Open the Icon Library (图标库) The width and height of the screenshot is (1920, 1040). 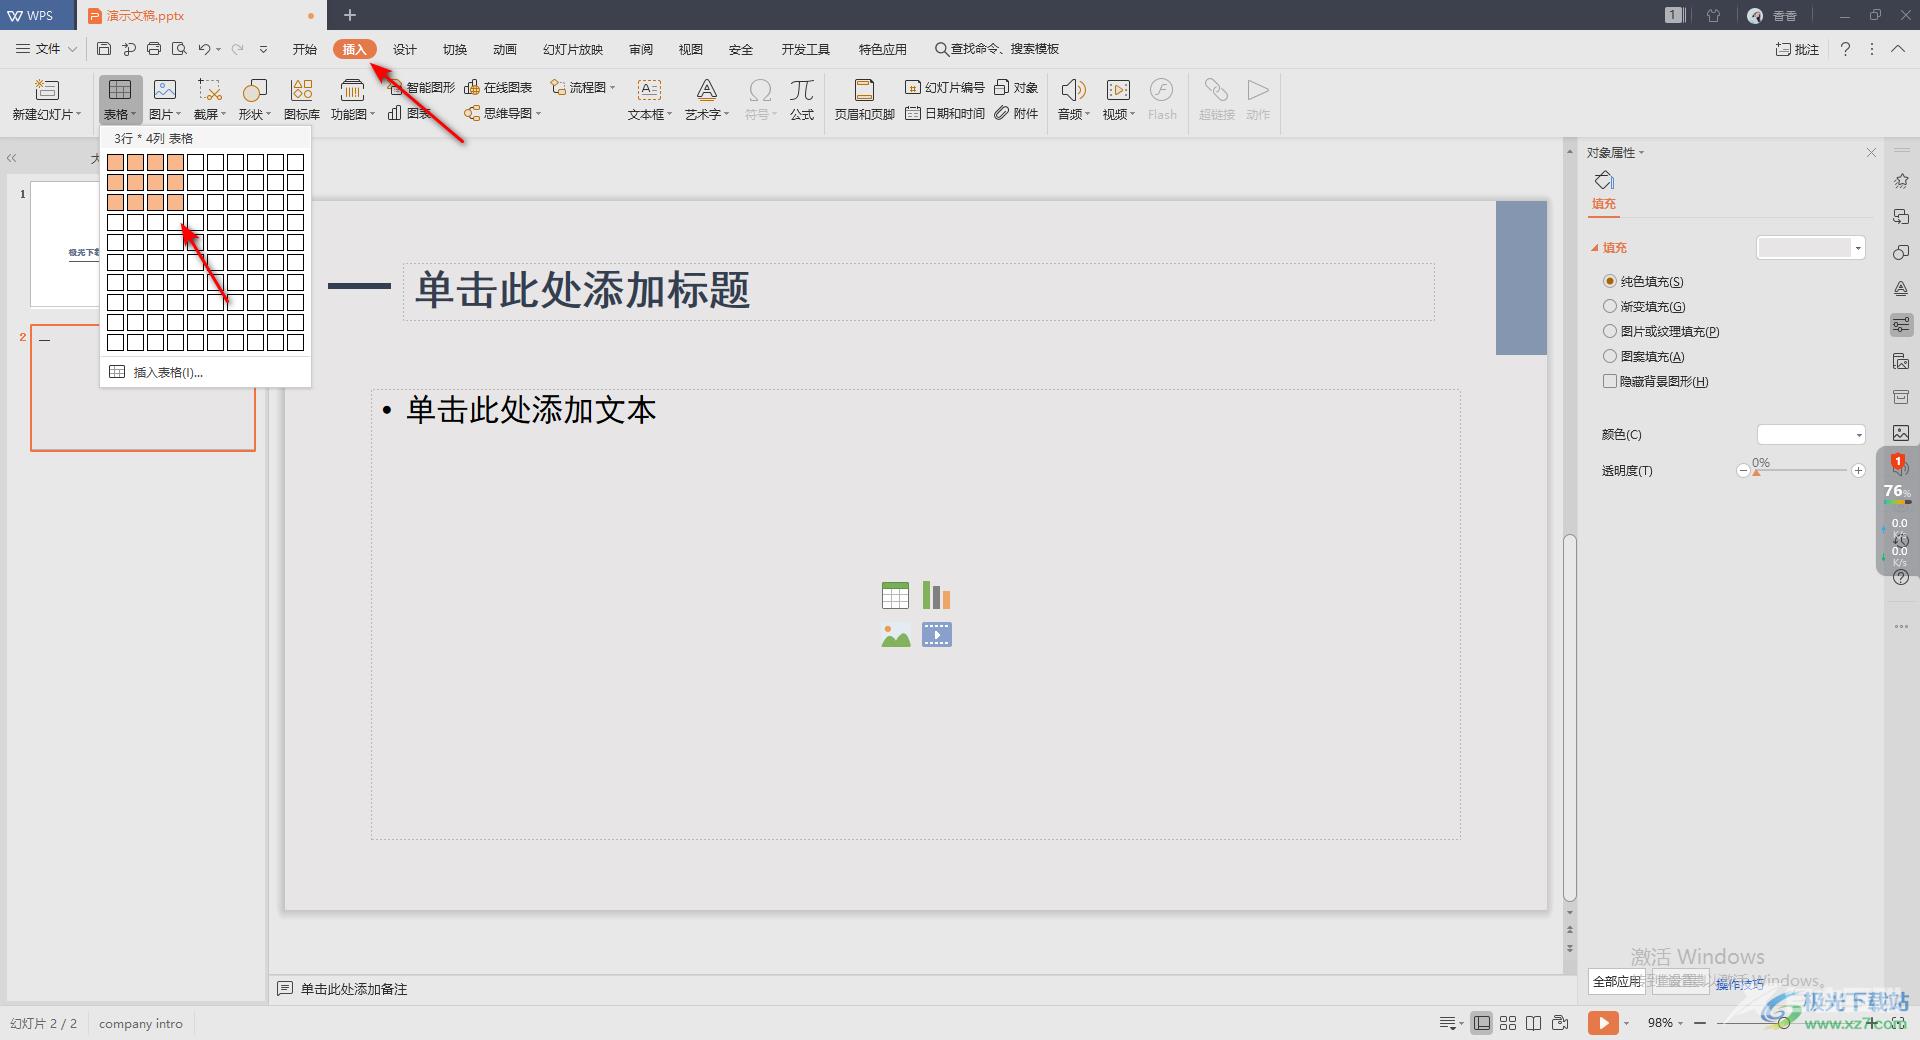301,100
